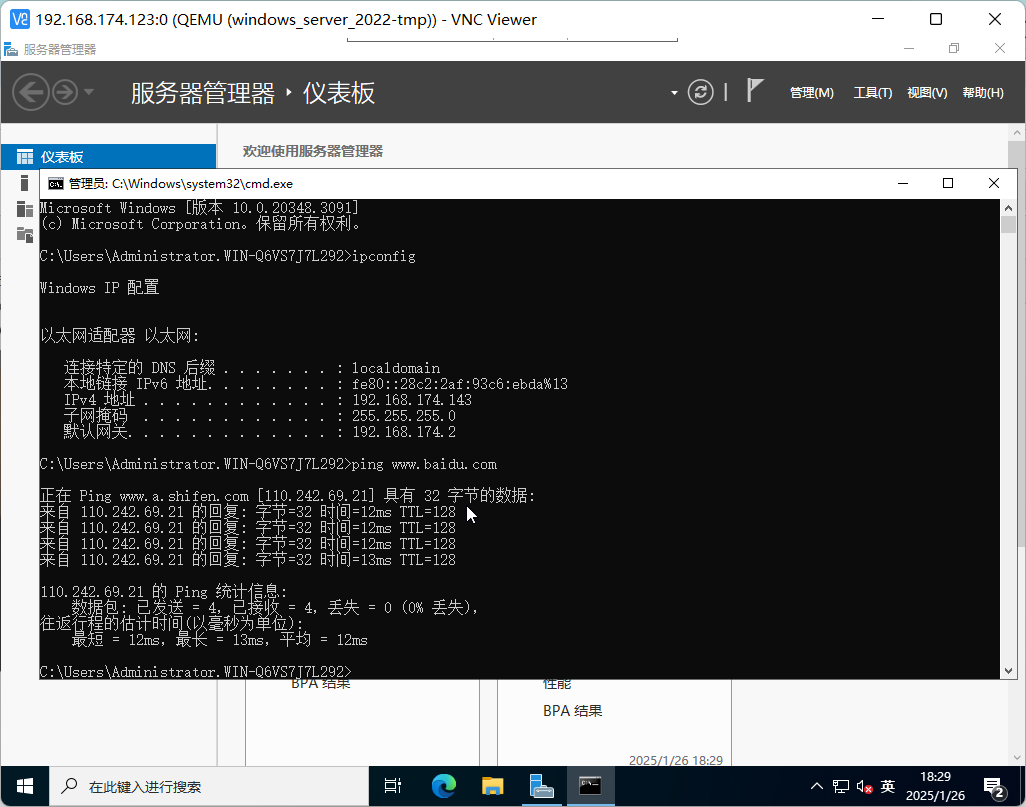The image size is (1026, 807).
Task: Switch to Server Manager taskbar icon
Action: [541, 786]
